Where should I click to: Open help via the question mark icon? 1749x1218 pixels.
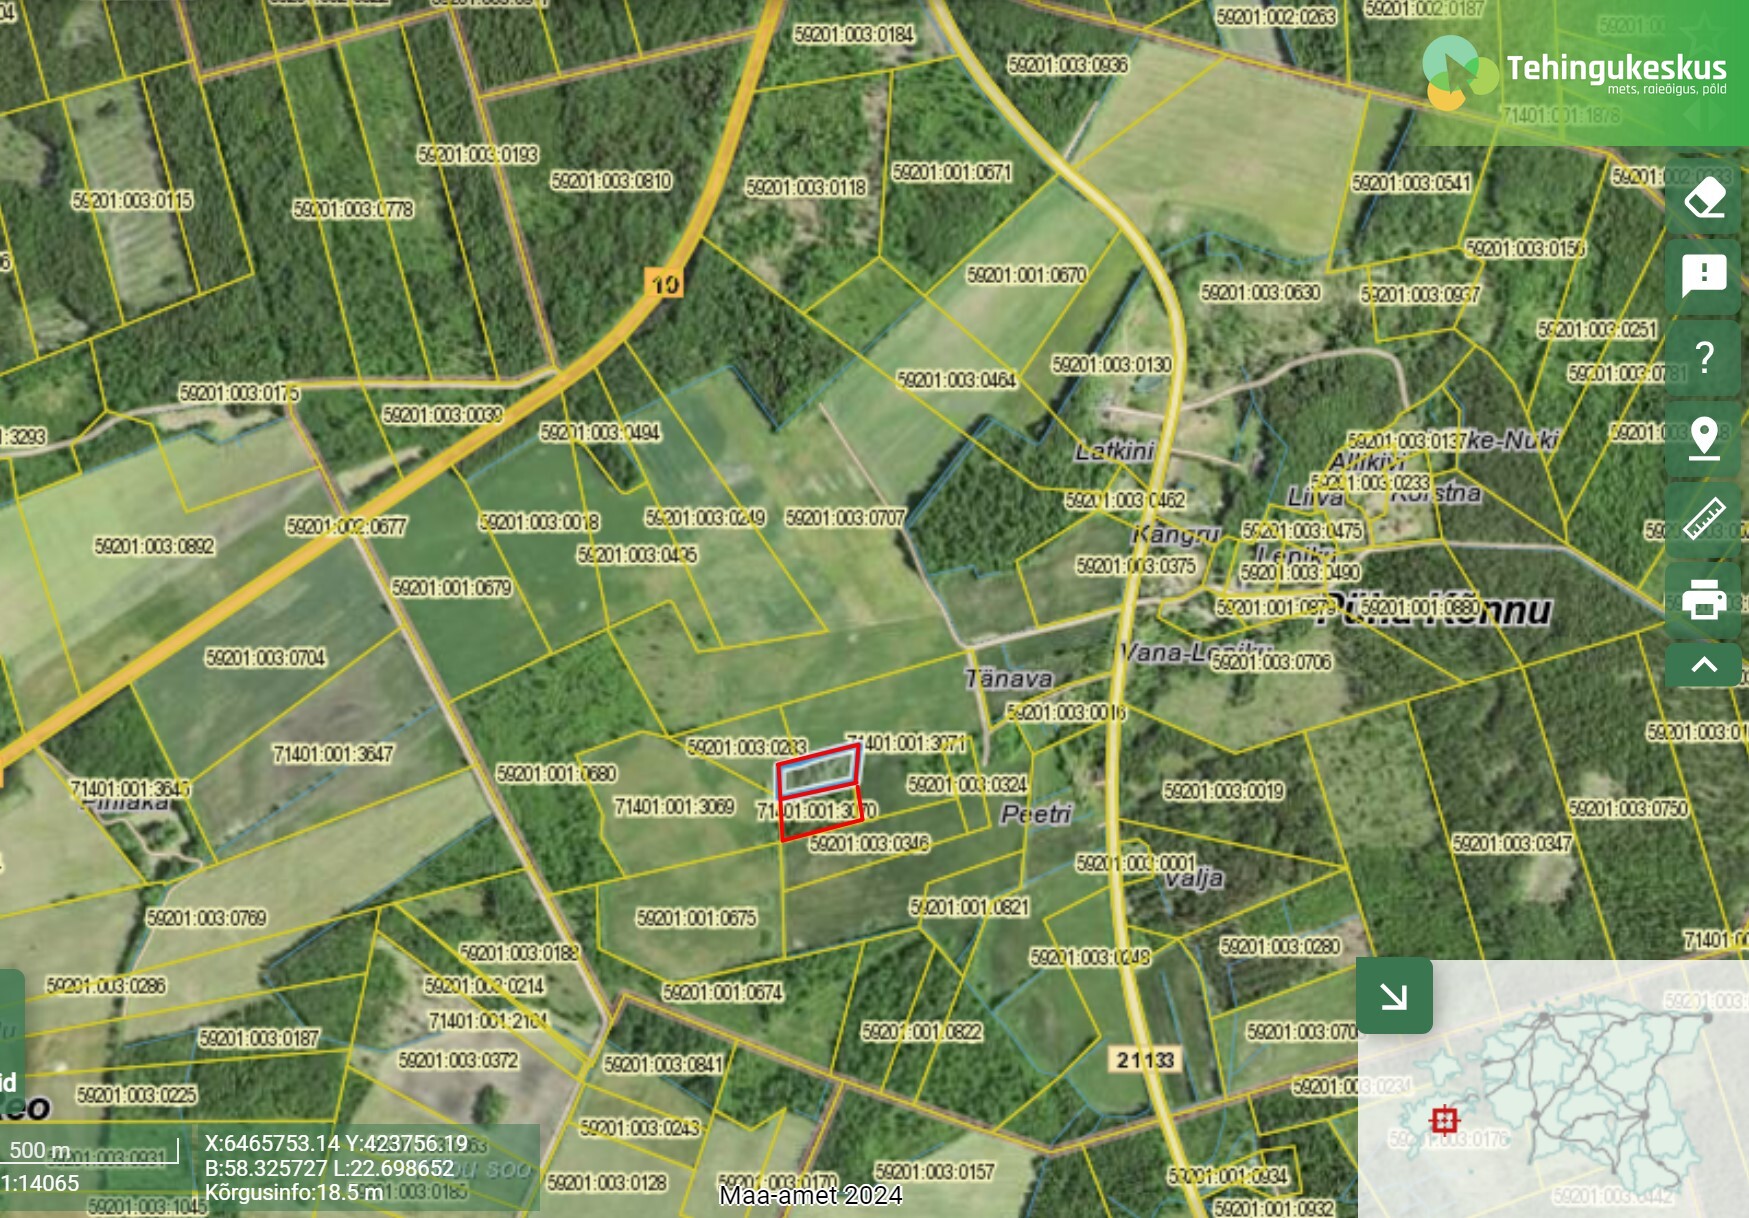click(x=1704, y=357)
